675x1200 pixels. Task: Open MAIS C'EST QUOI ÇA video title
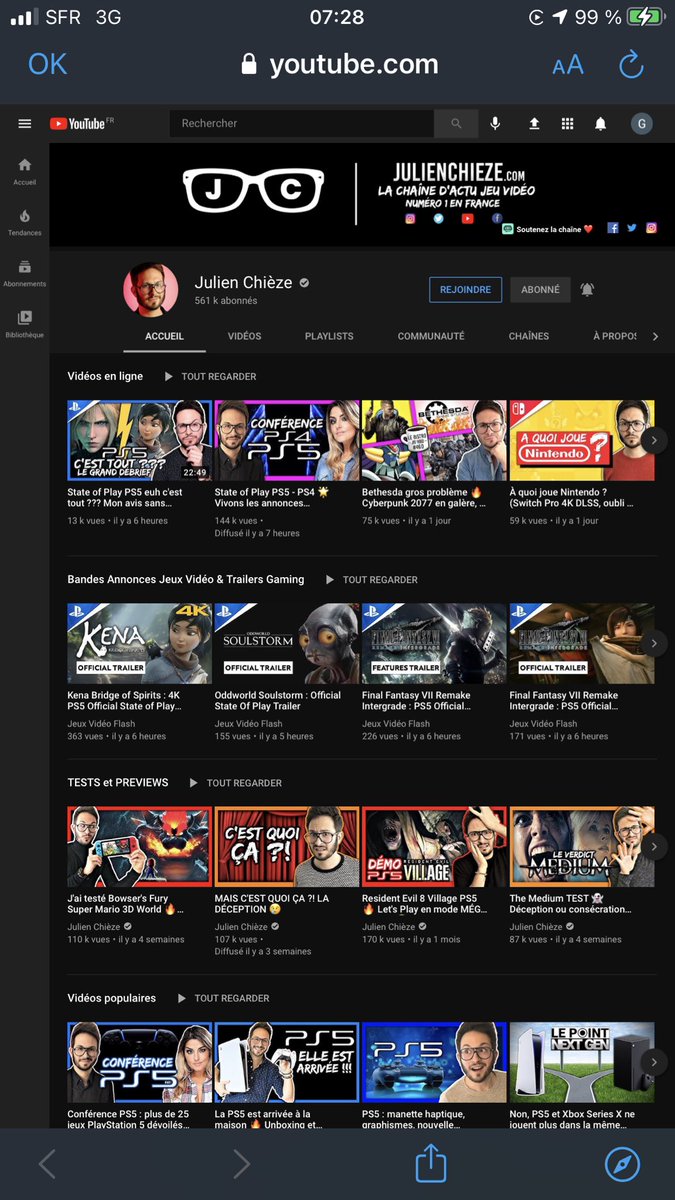pos(272,904)
